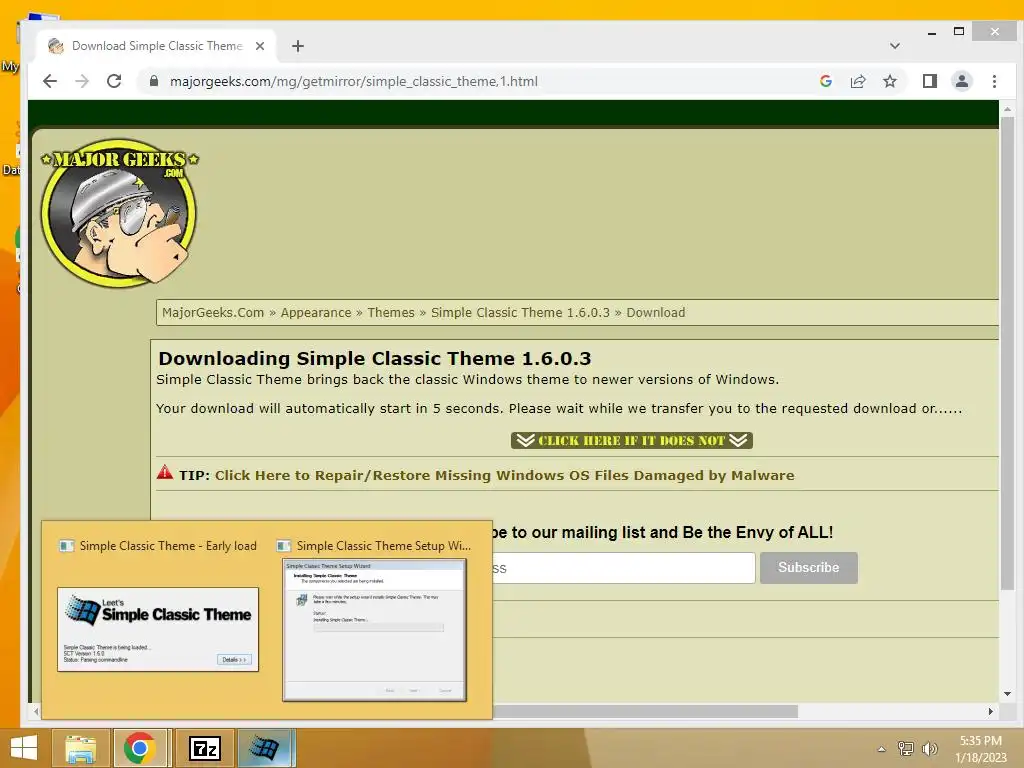Click the scroll down arrow
Screen dimensions: 1024x768
pos(1007,694)
